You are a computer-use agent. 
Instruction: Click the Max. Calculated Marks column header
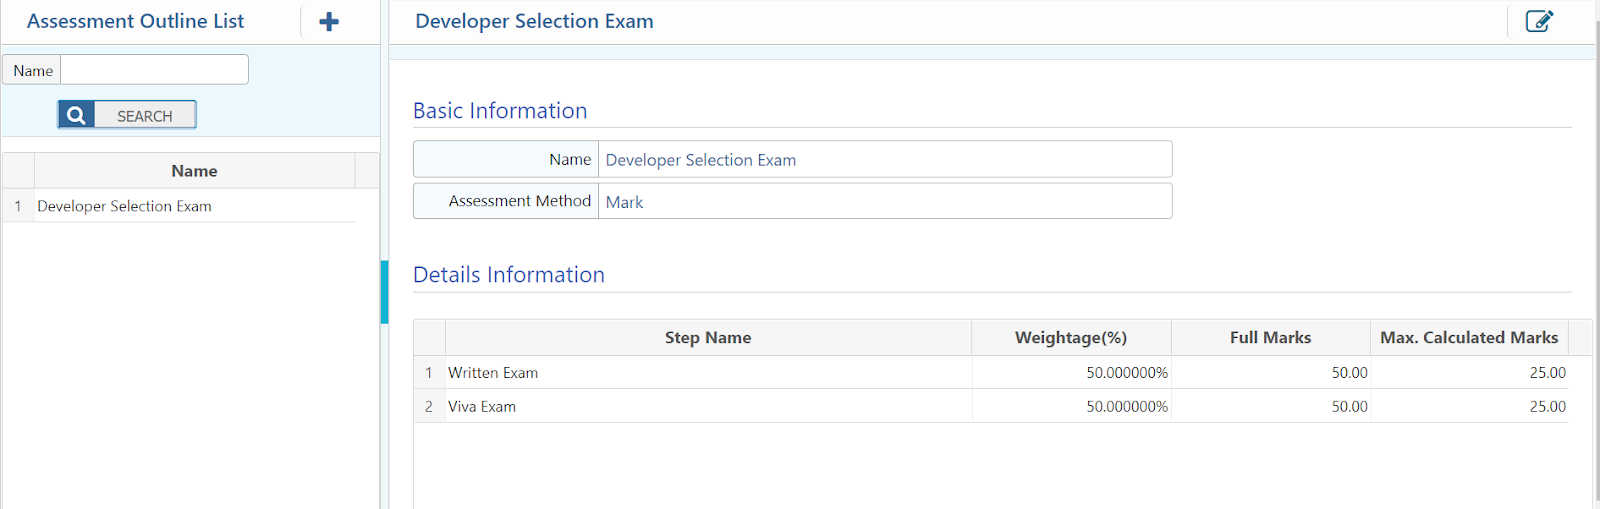[x=1469, y=338]
